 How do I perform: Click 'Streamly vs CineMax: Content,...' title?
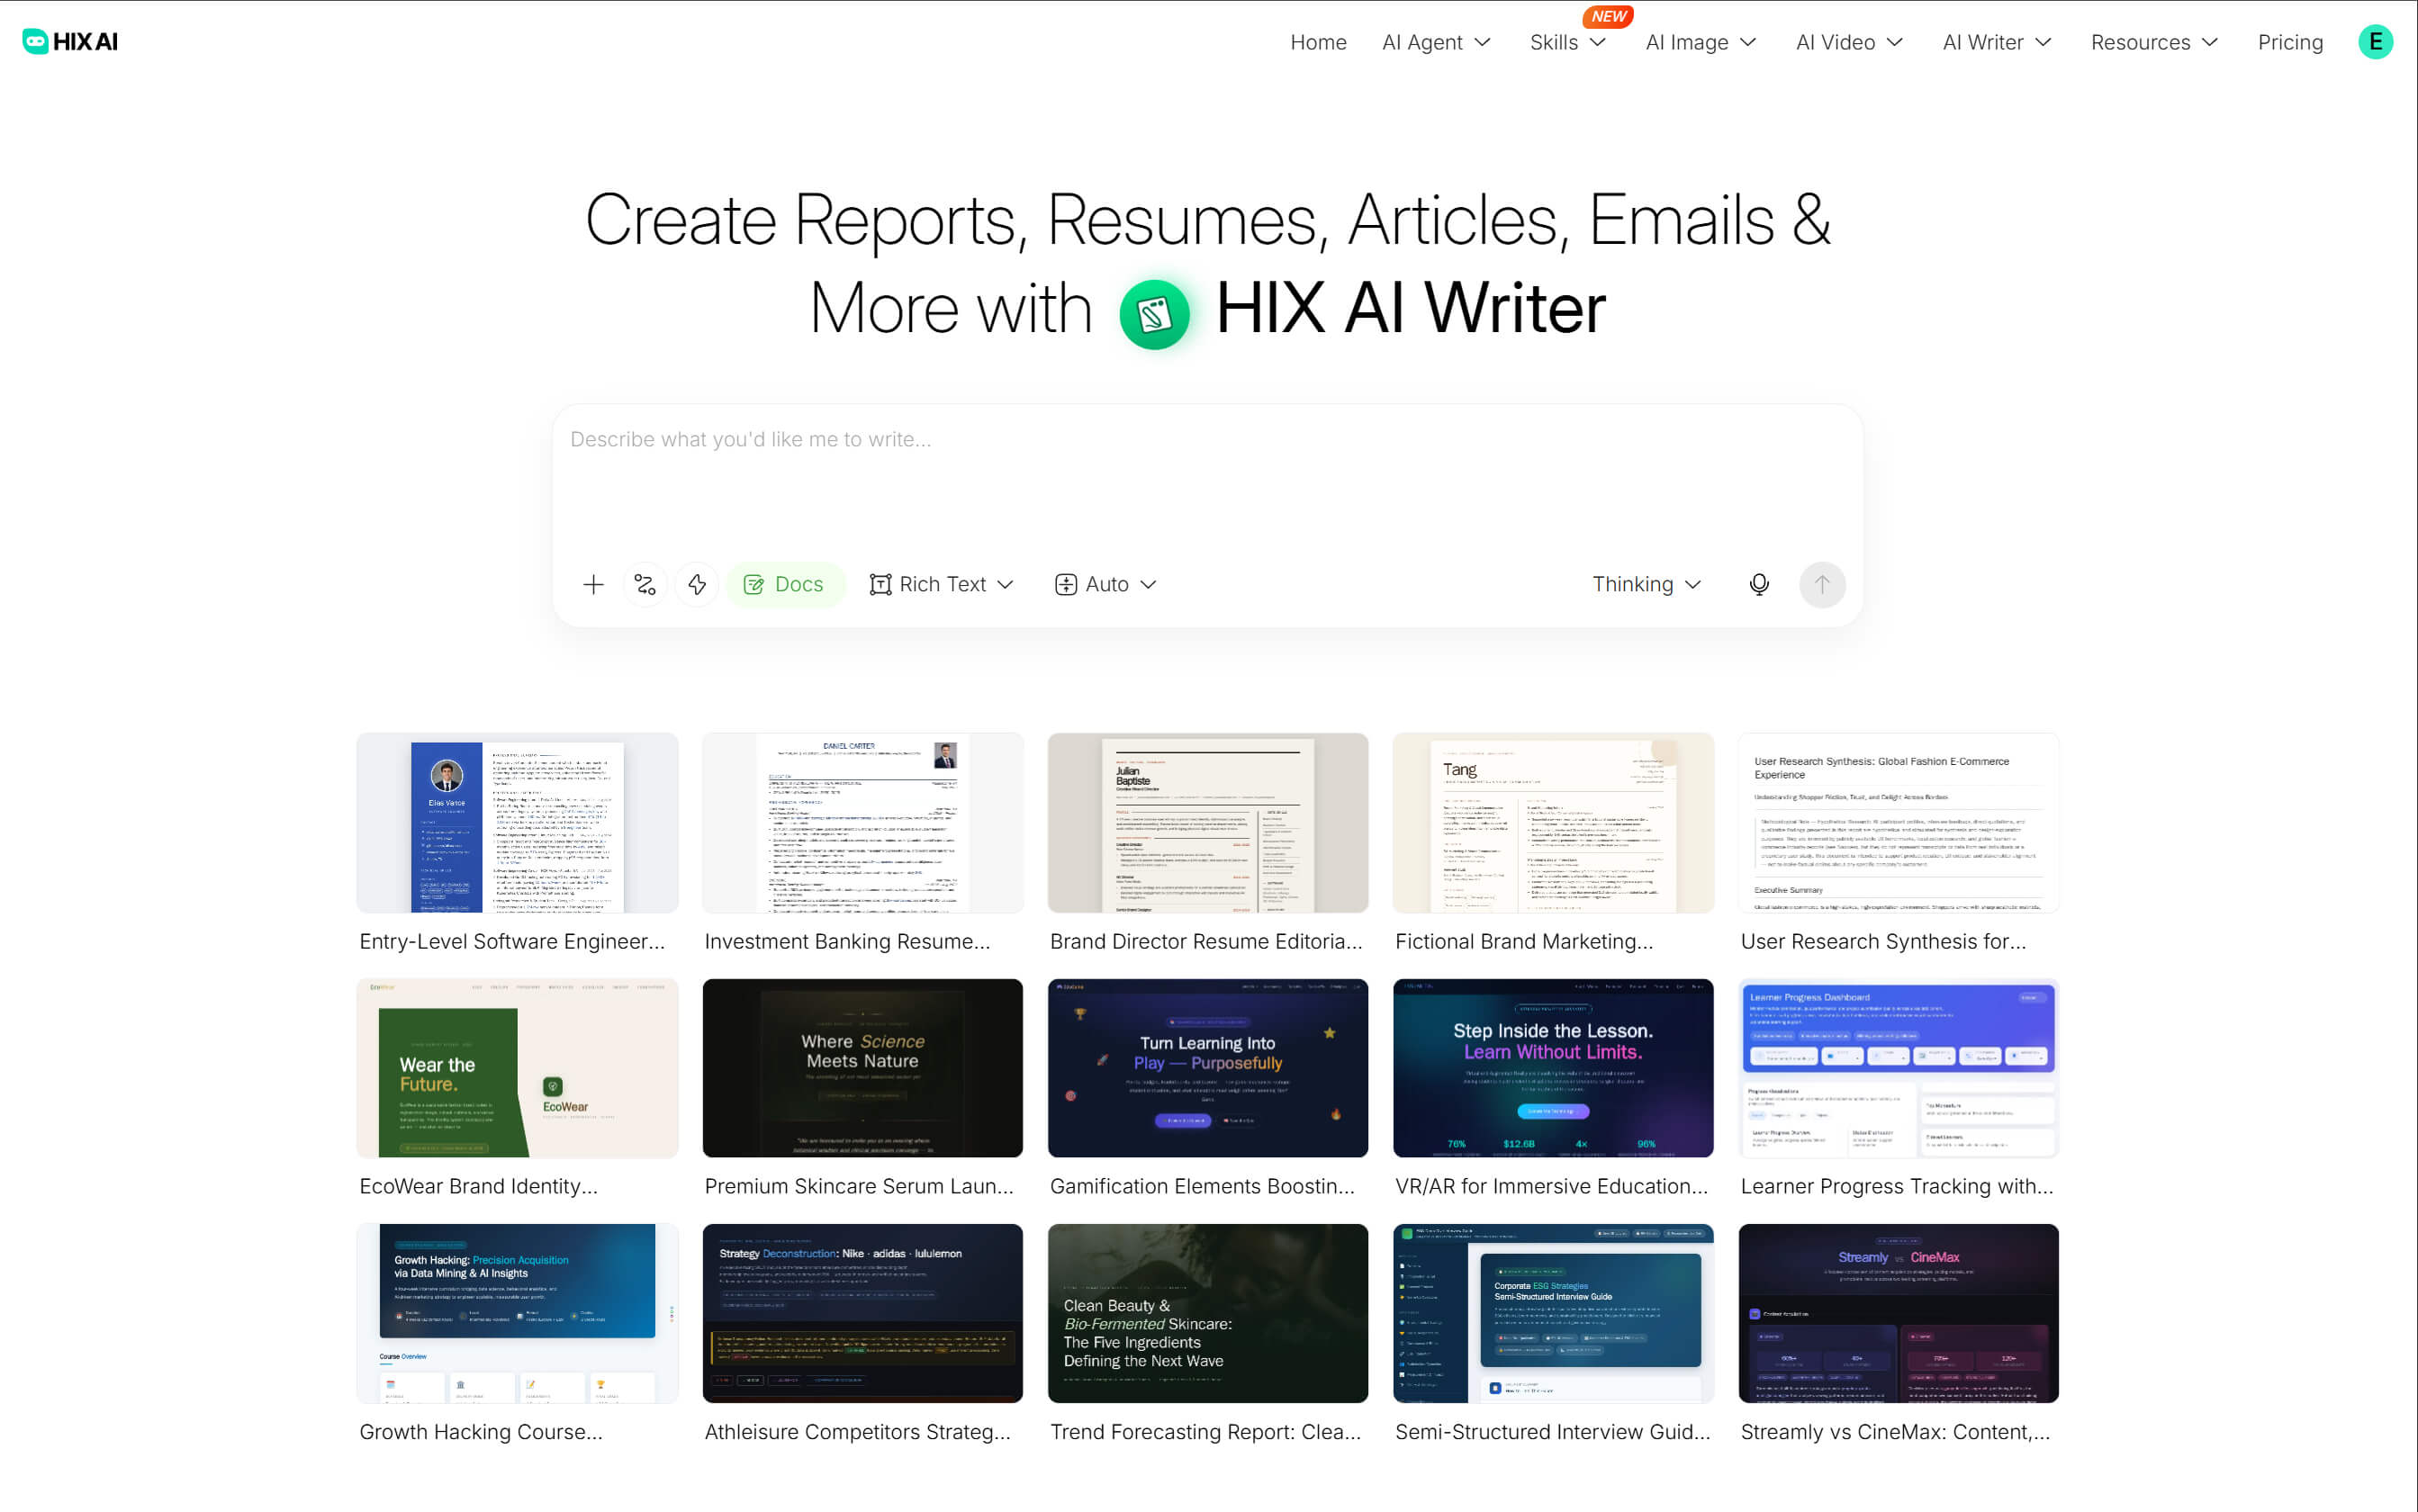point(1896,1432)
